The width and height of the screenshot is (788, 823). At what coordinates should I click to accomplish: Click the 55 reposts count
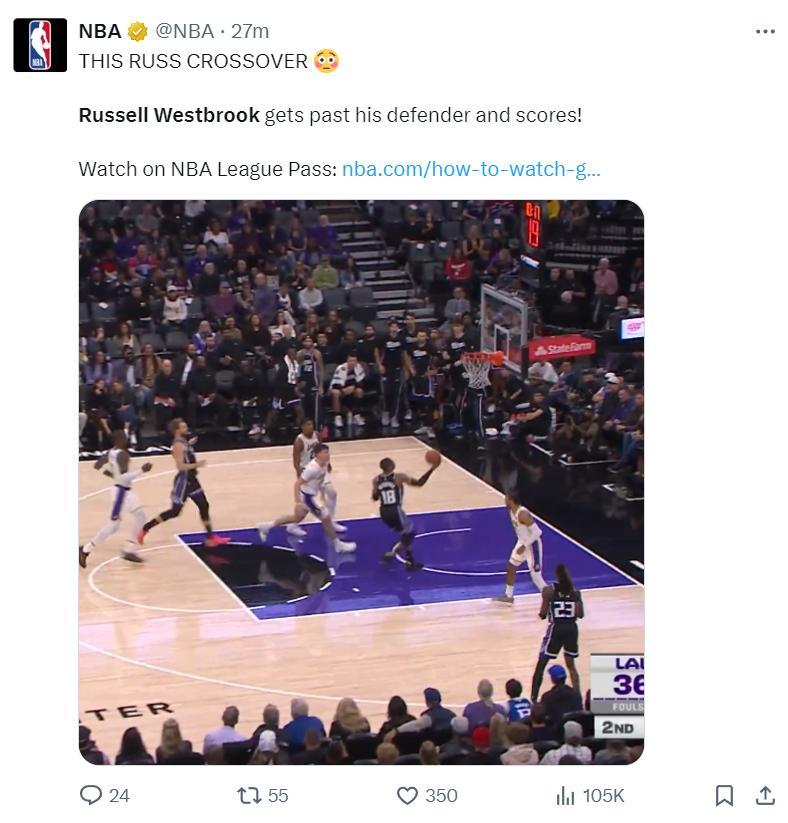tap(278, 796)
